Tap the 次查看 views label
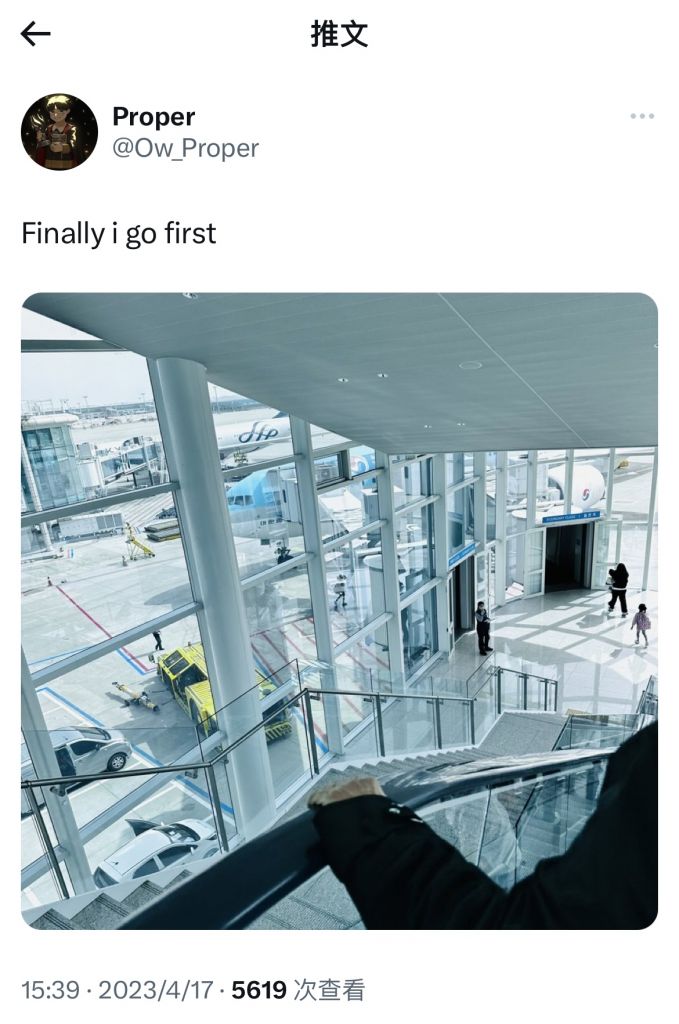679x1024 pixels. pos(328,990)
